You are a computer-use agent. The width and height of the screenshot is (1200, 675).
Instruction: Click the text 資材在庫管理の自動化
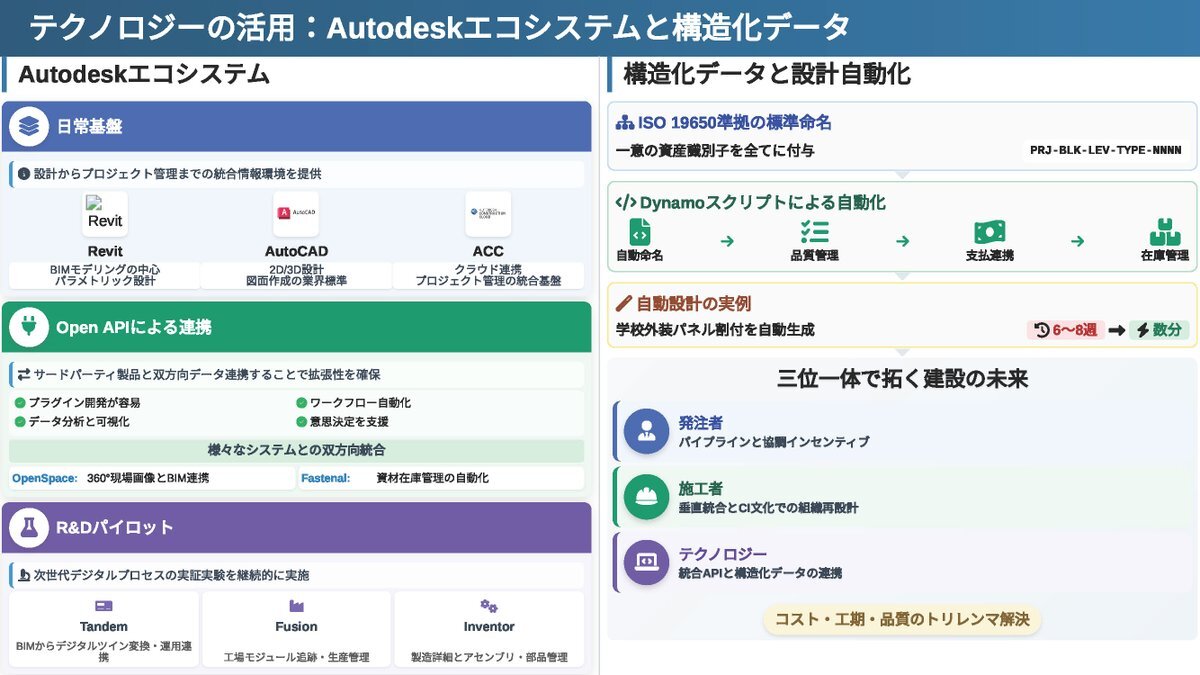click(433, 478)
